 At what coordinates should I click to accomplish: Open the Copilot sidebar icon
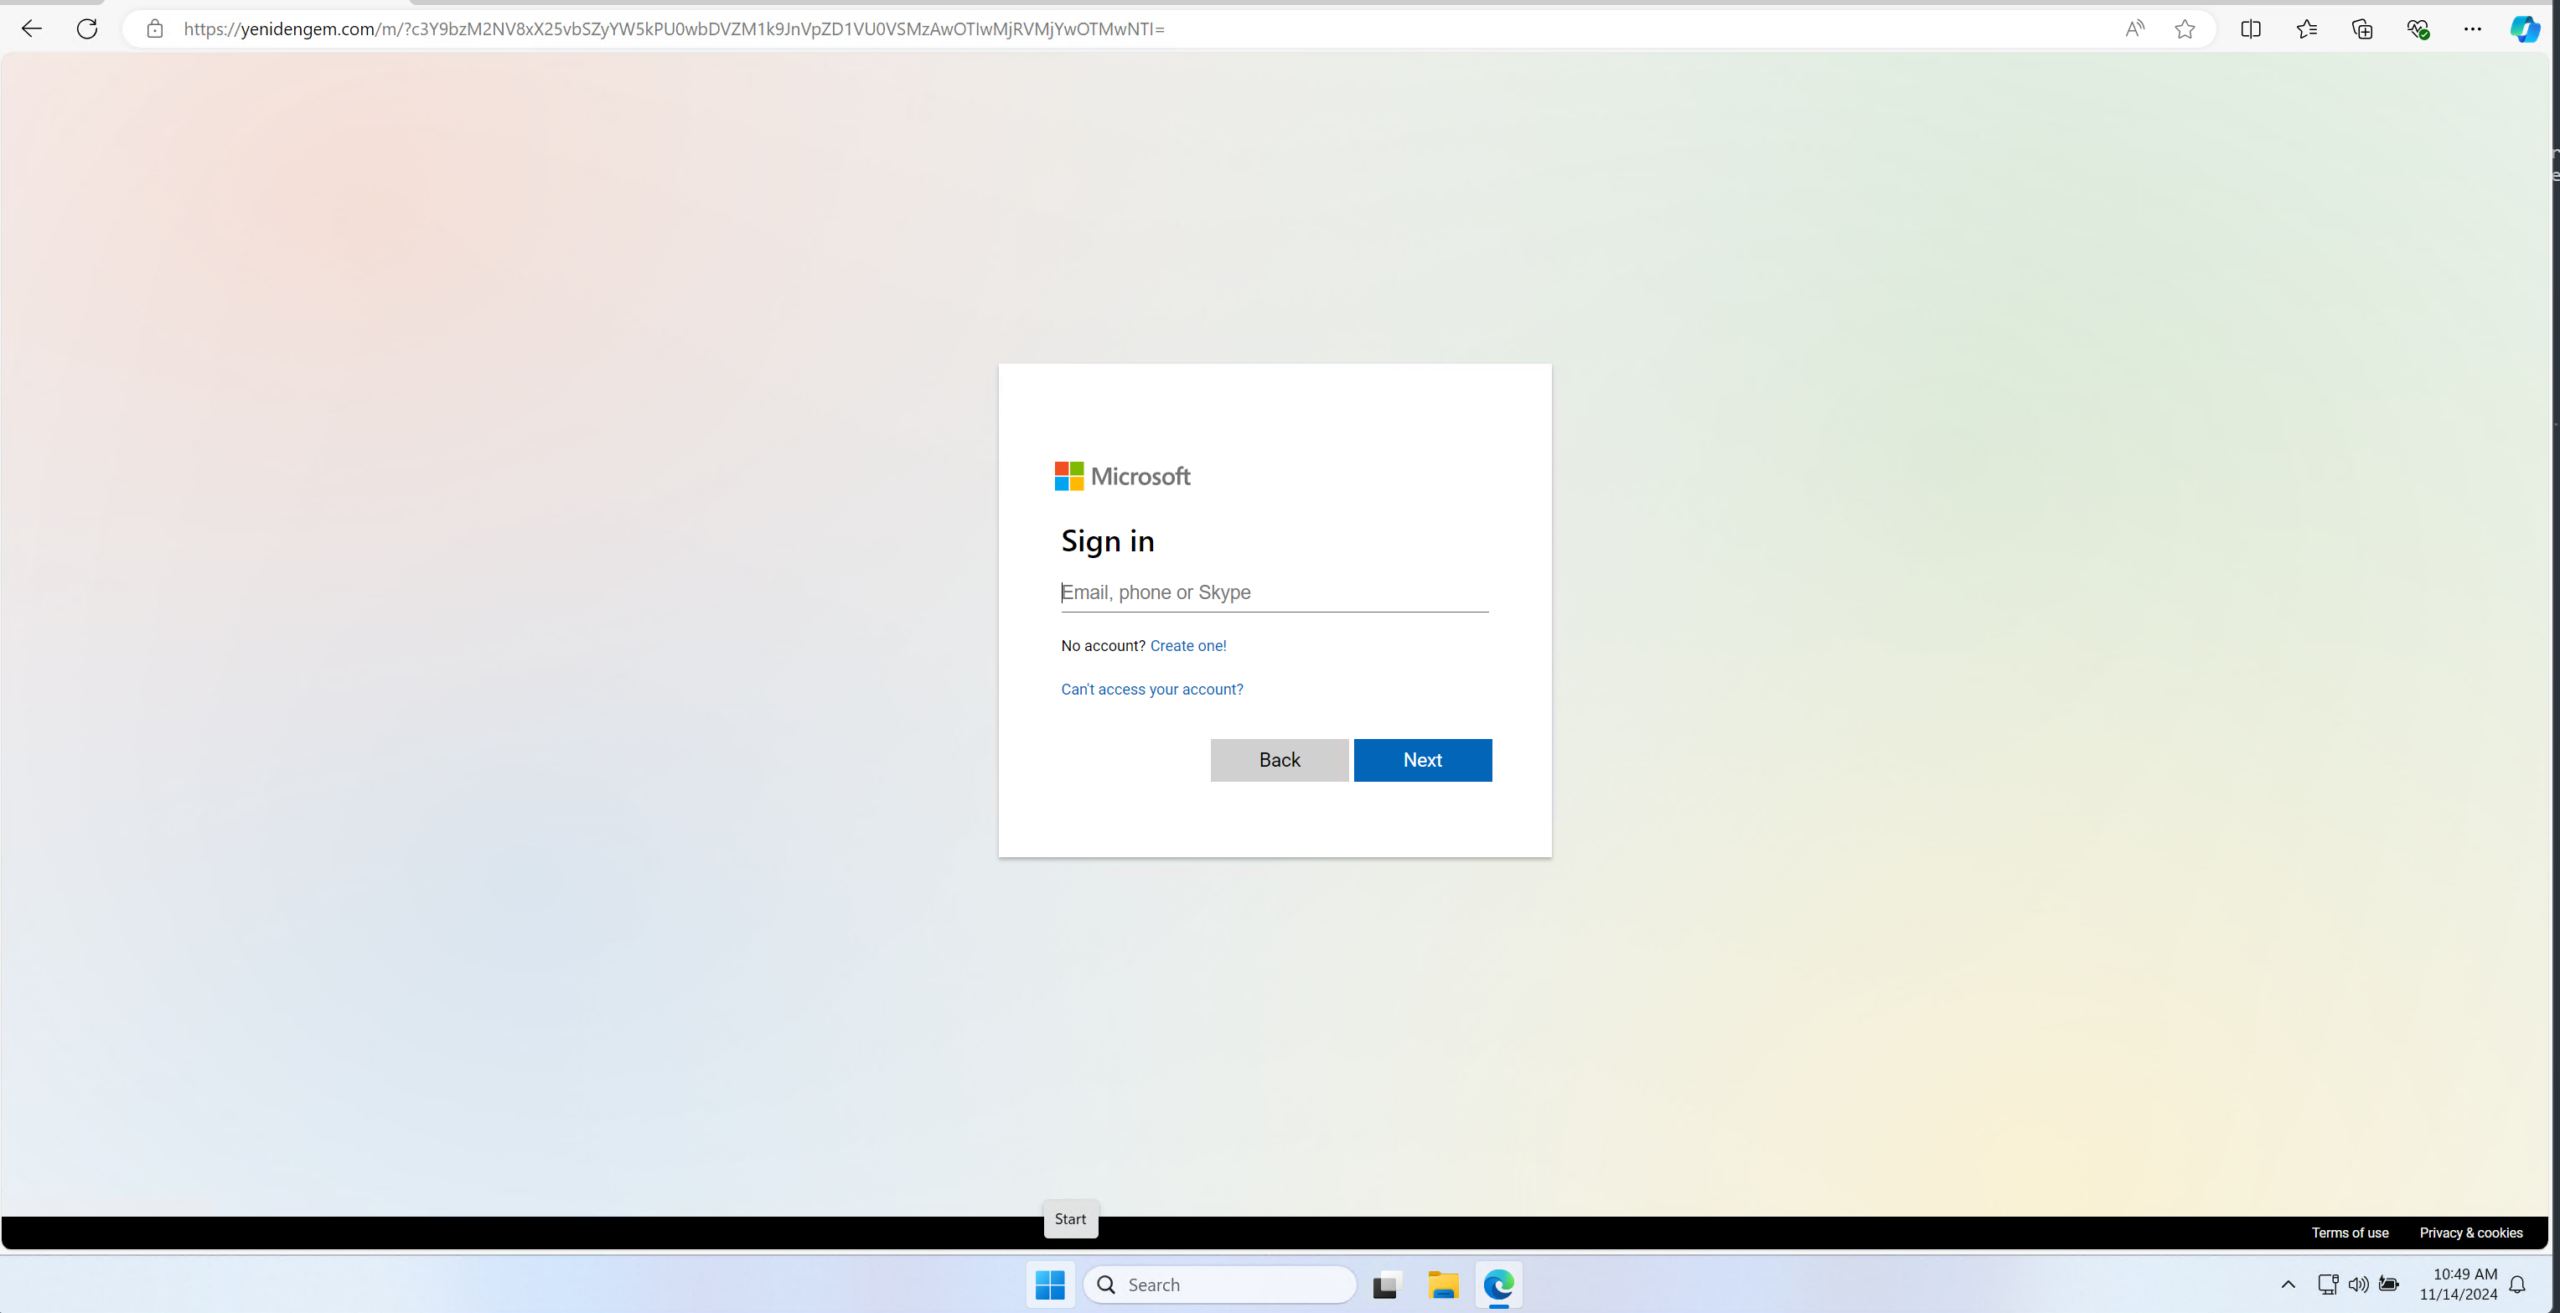2524,29
